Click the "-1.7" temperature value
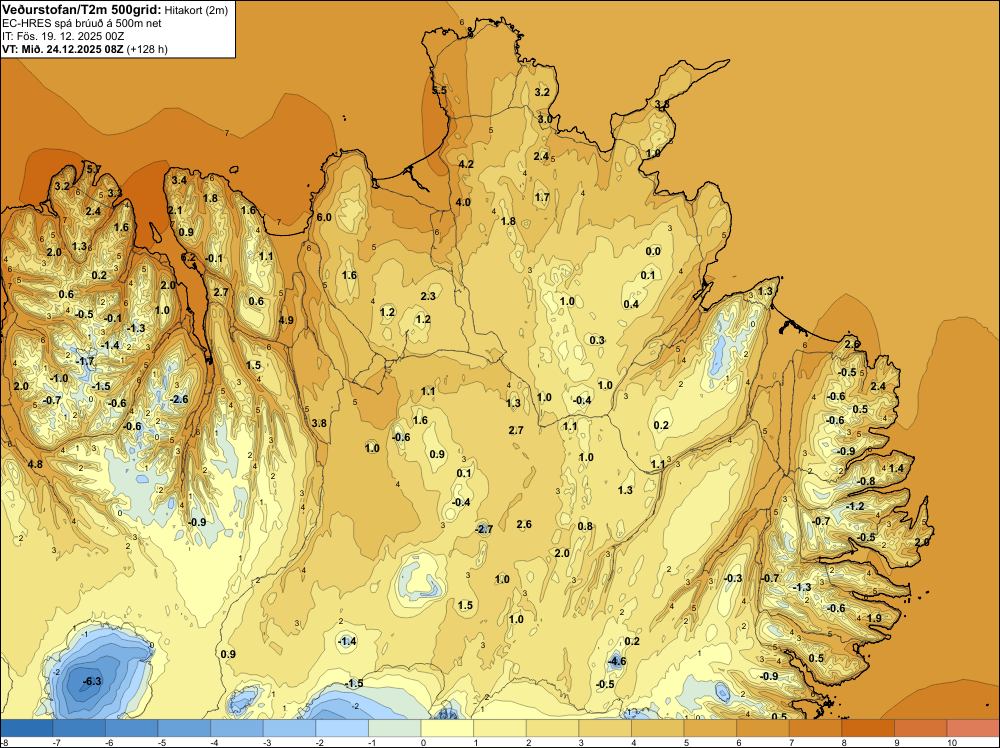Screen dimensions: 1000x748 coord(85,362)
